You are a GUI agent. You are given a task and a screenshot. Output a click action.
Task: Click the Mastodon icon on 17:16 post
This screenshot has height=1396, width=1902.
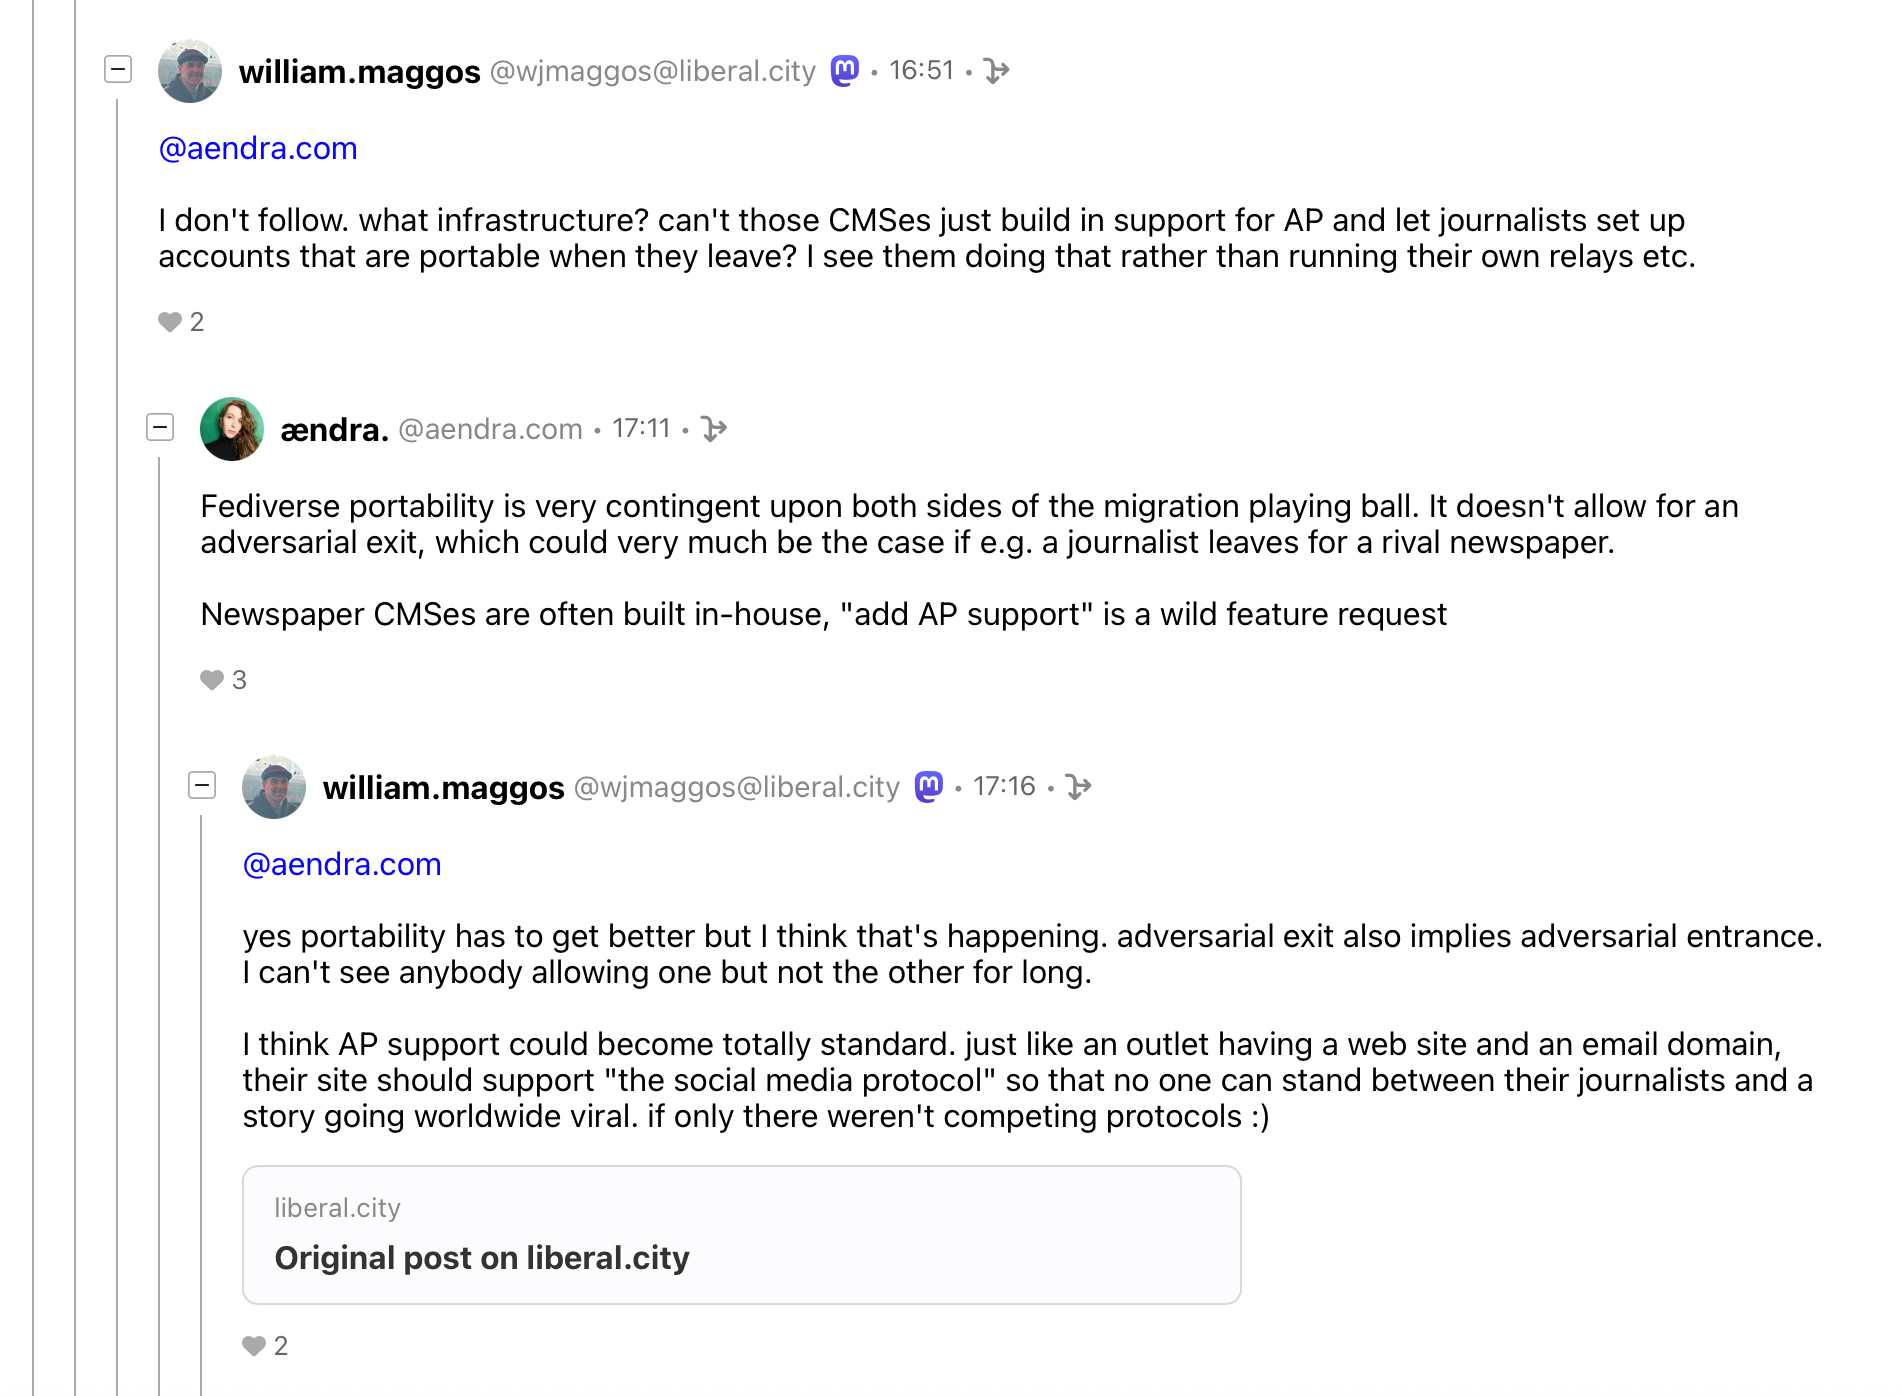(929, 786)
